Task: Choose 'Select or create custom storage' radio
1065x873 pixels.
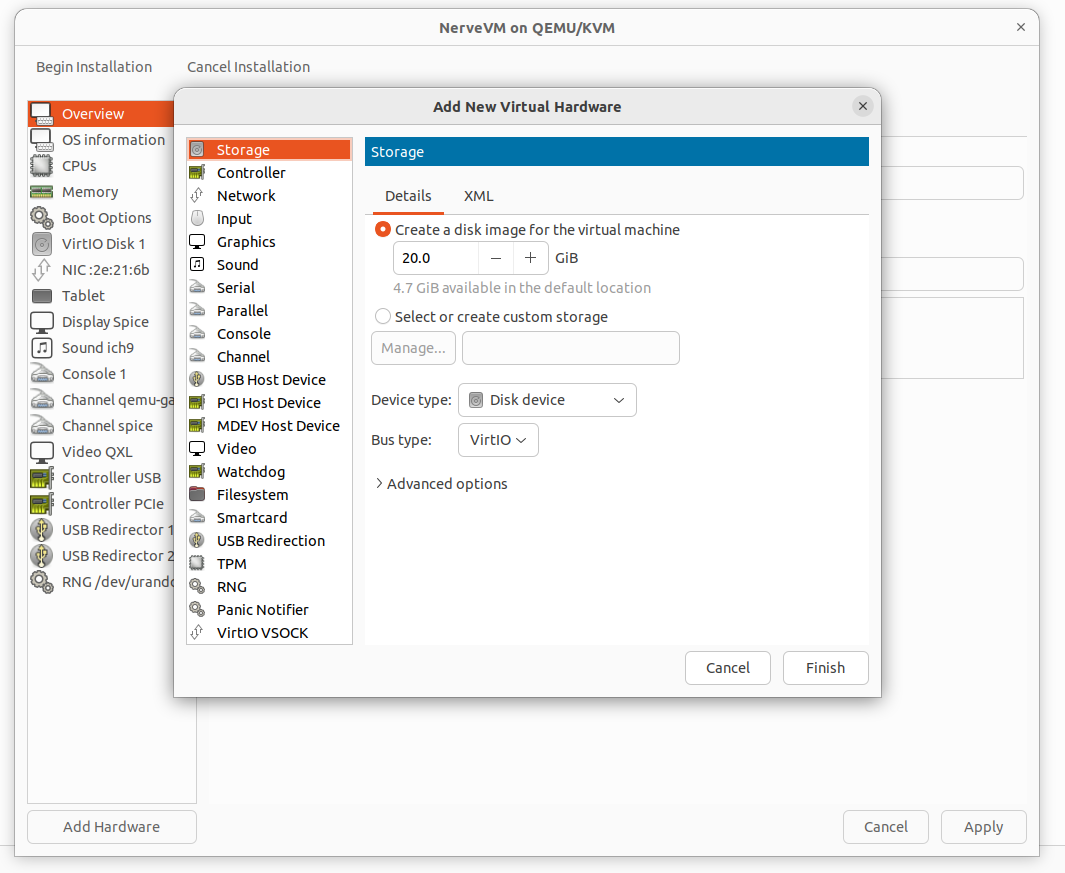Action: [x=383, y=317]
